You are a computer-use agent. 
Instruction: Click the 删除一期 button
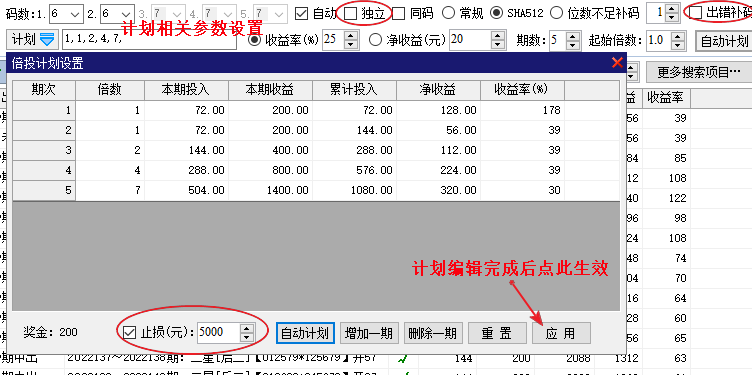click(x=433, y=333)
